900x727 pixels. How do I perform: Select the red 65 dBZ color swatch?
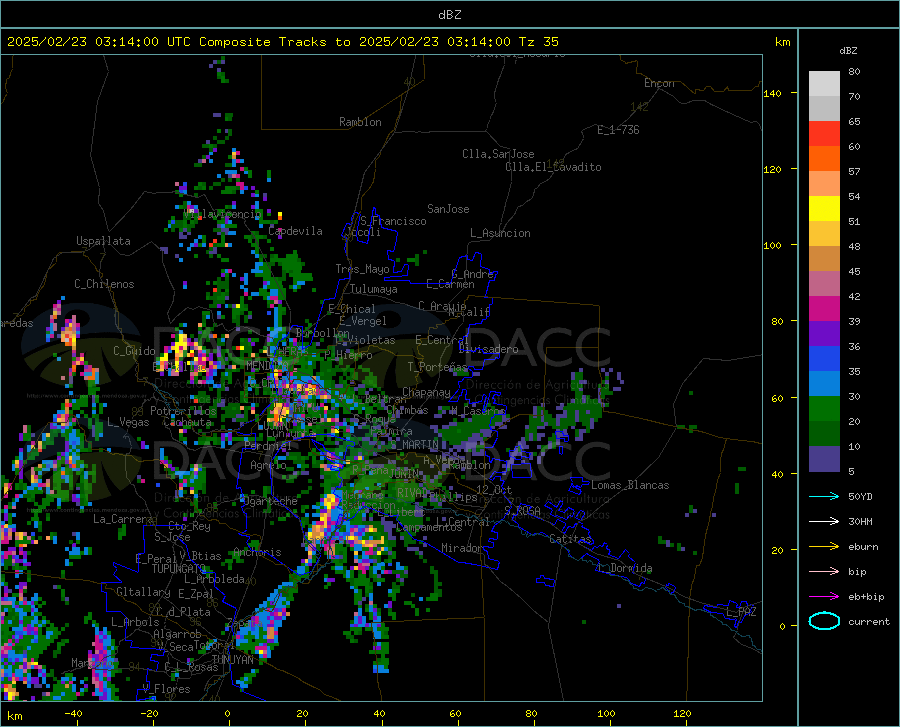coord(824,134)
